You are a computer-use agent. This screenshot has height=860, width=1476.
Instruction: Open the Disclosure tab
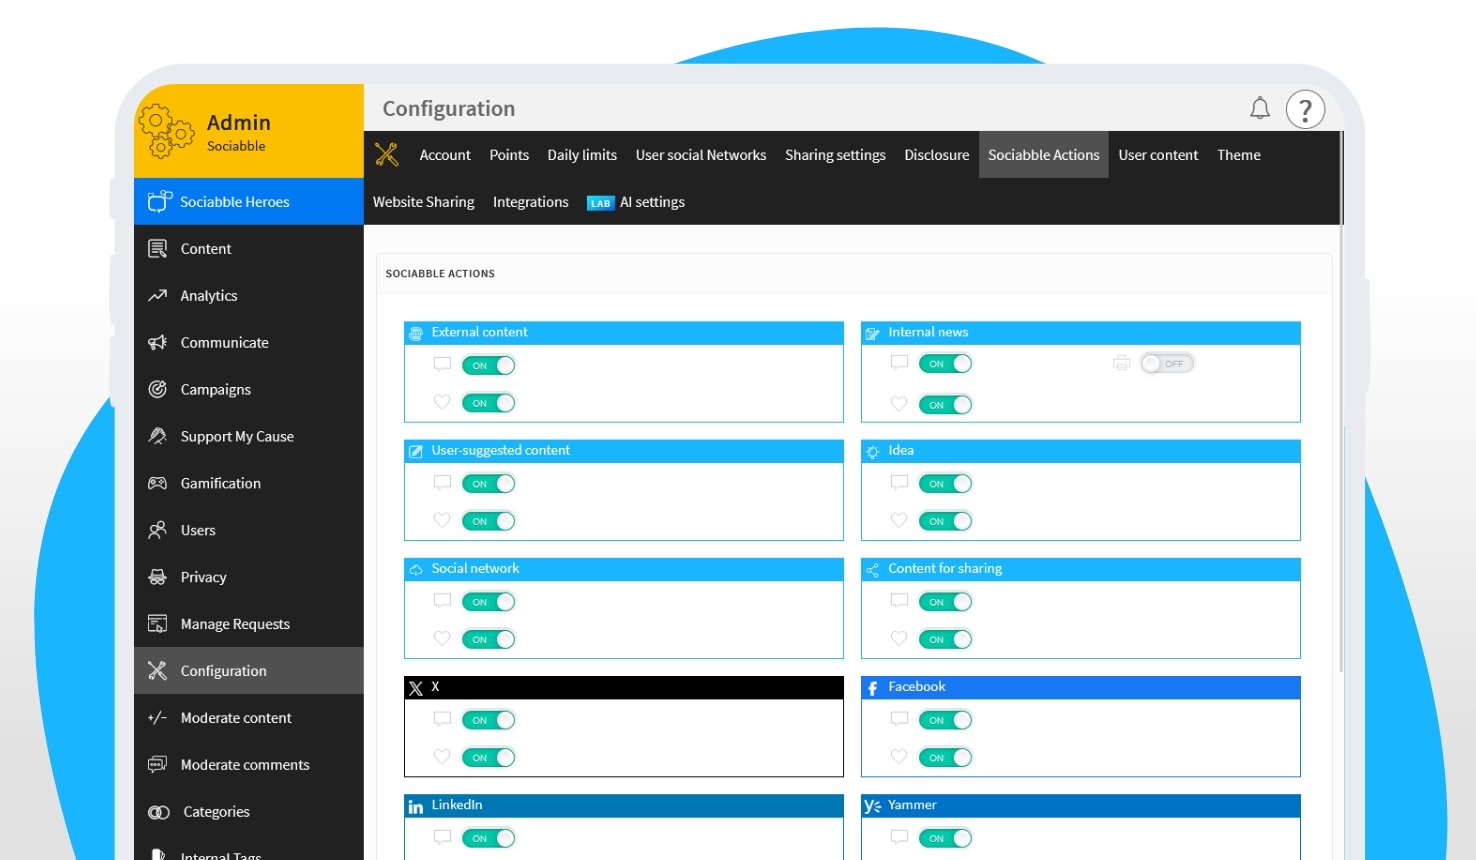[937, 155]
